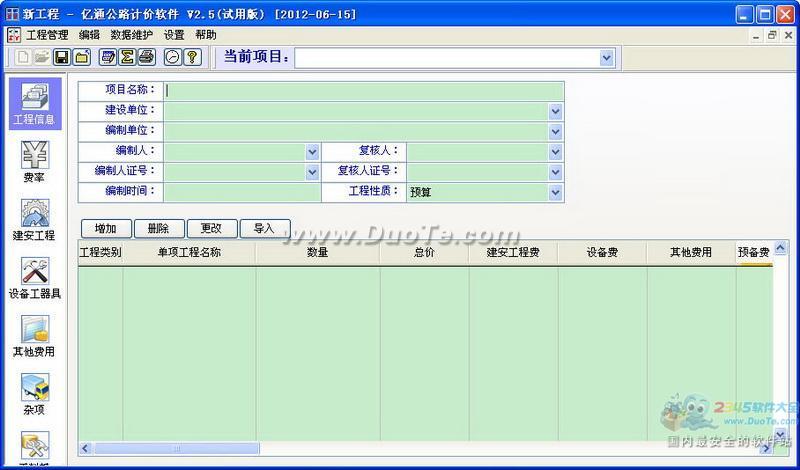Click the question mark help icon

(x=192, y=57)
